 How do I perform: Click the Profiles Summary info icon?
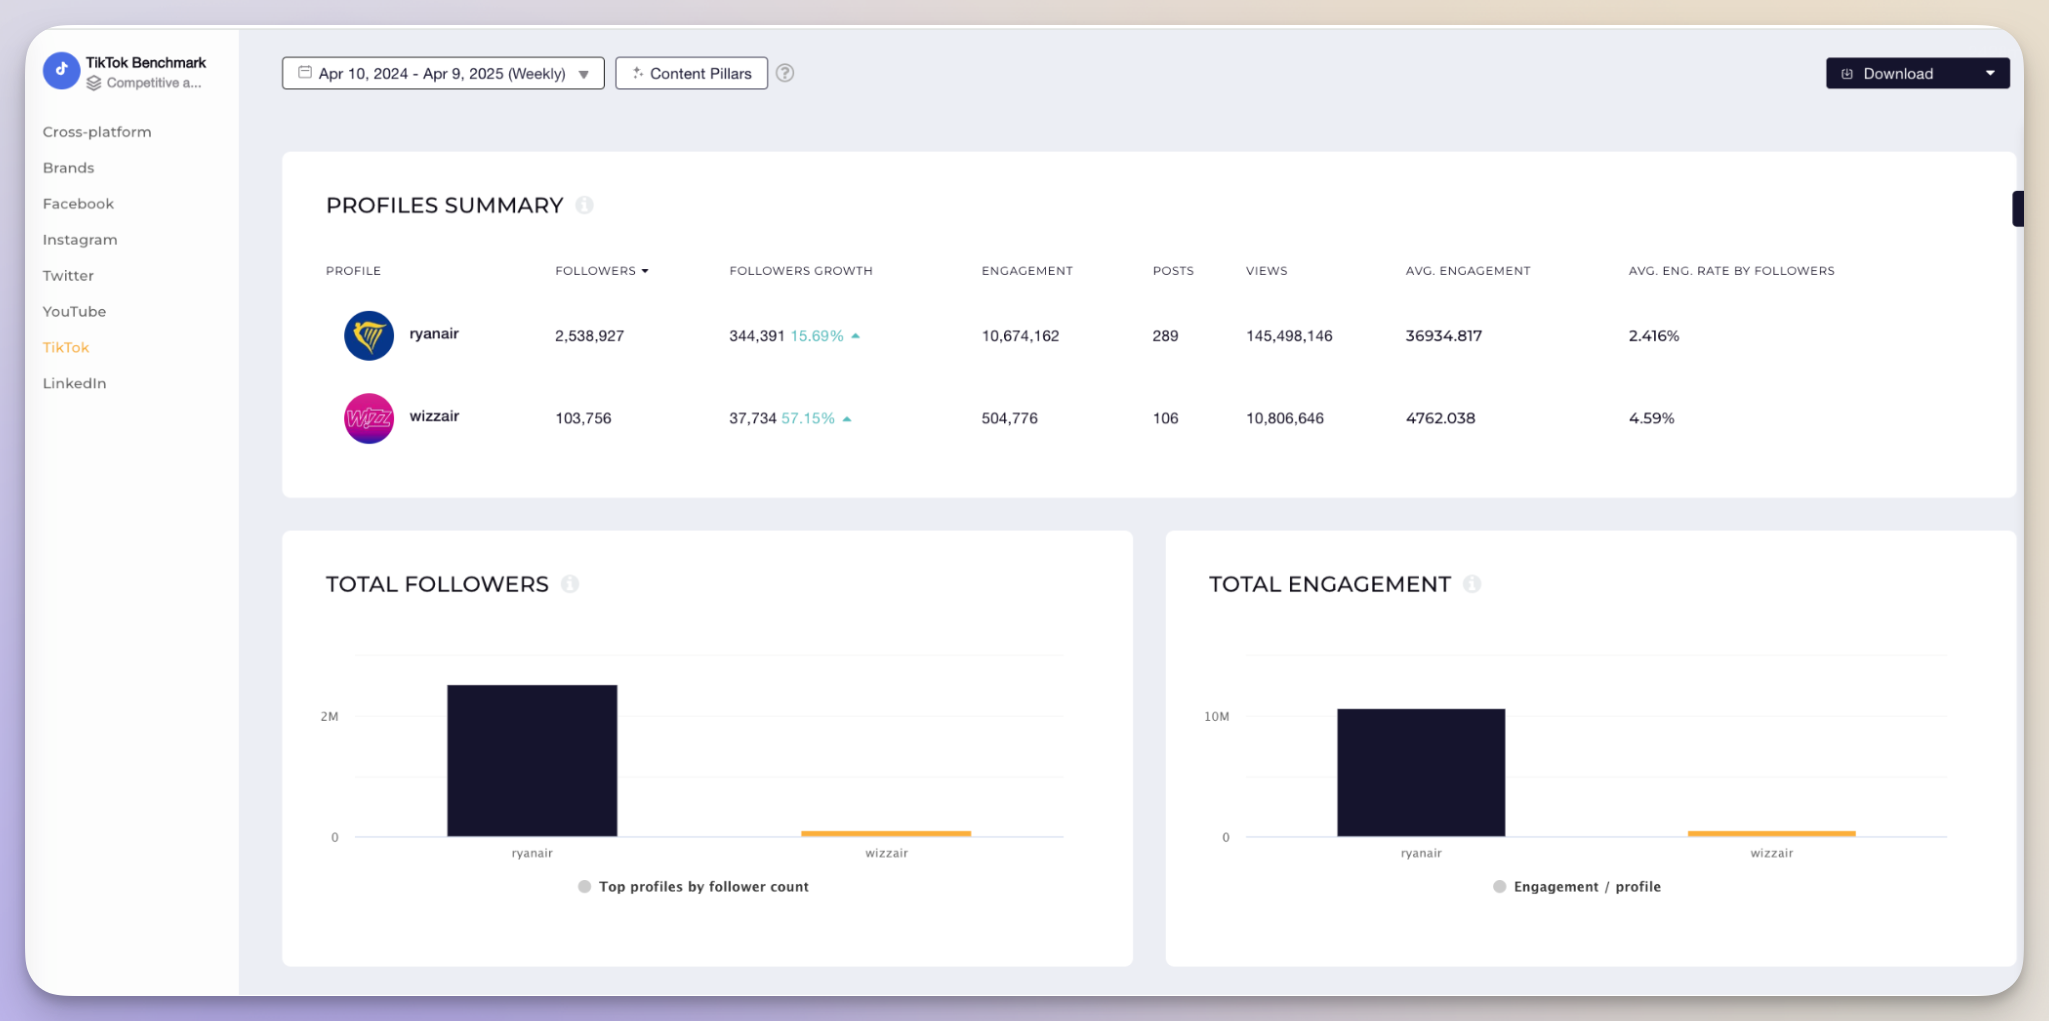(585, 205)
